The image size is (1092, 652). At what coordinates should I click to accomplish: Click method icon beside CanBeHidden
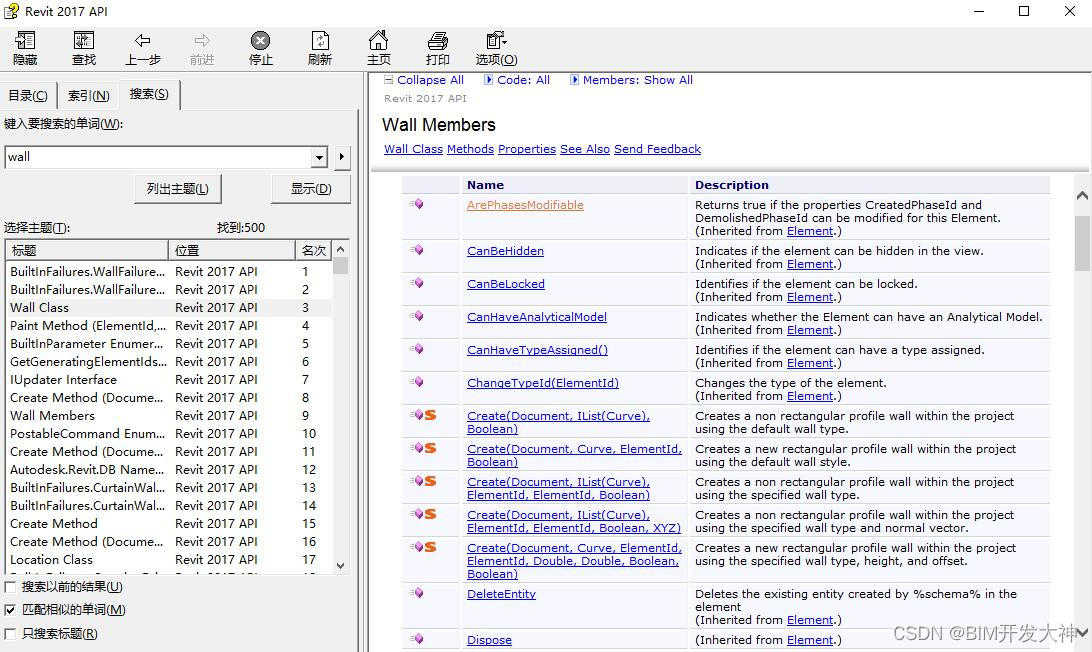click(416, 250)
